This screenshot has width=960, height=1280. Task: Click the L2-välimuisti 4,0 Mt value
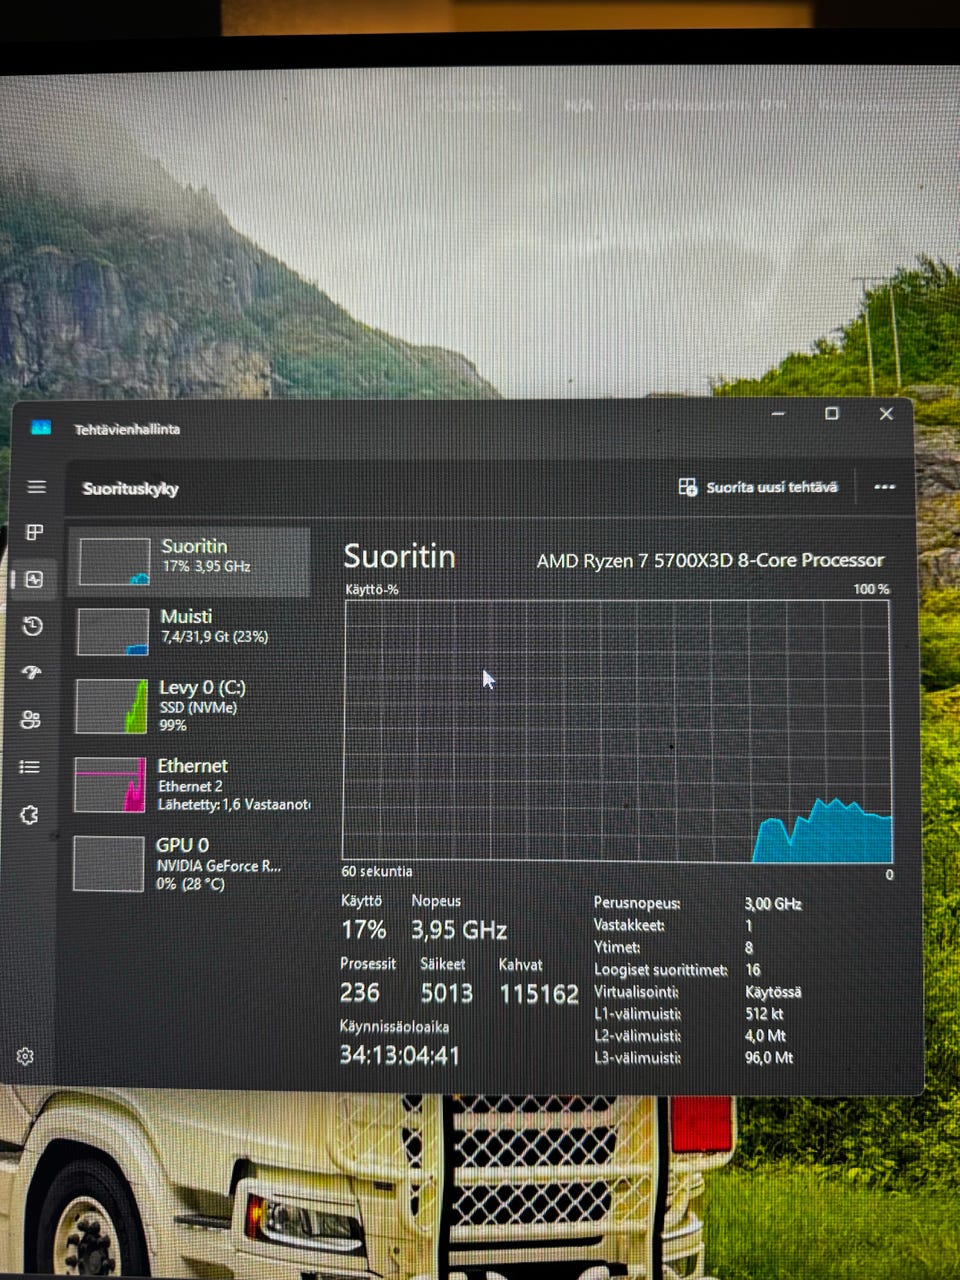coord(765,1035)
